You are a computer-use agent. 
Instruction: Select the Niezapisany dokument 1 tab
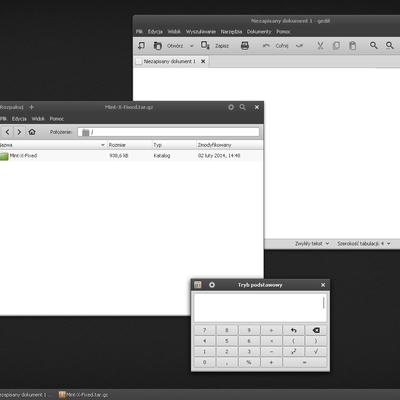pos(170,61)
